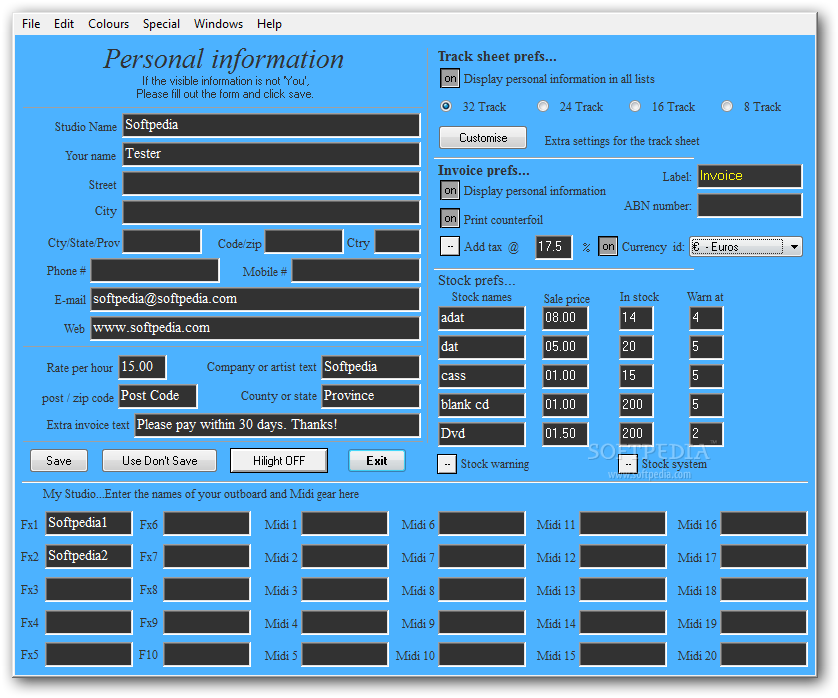Image resolution: width=838 pixels, height=698 pixels.
Task: Click the Midi 5 field
Action: [x=345, y=655]
